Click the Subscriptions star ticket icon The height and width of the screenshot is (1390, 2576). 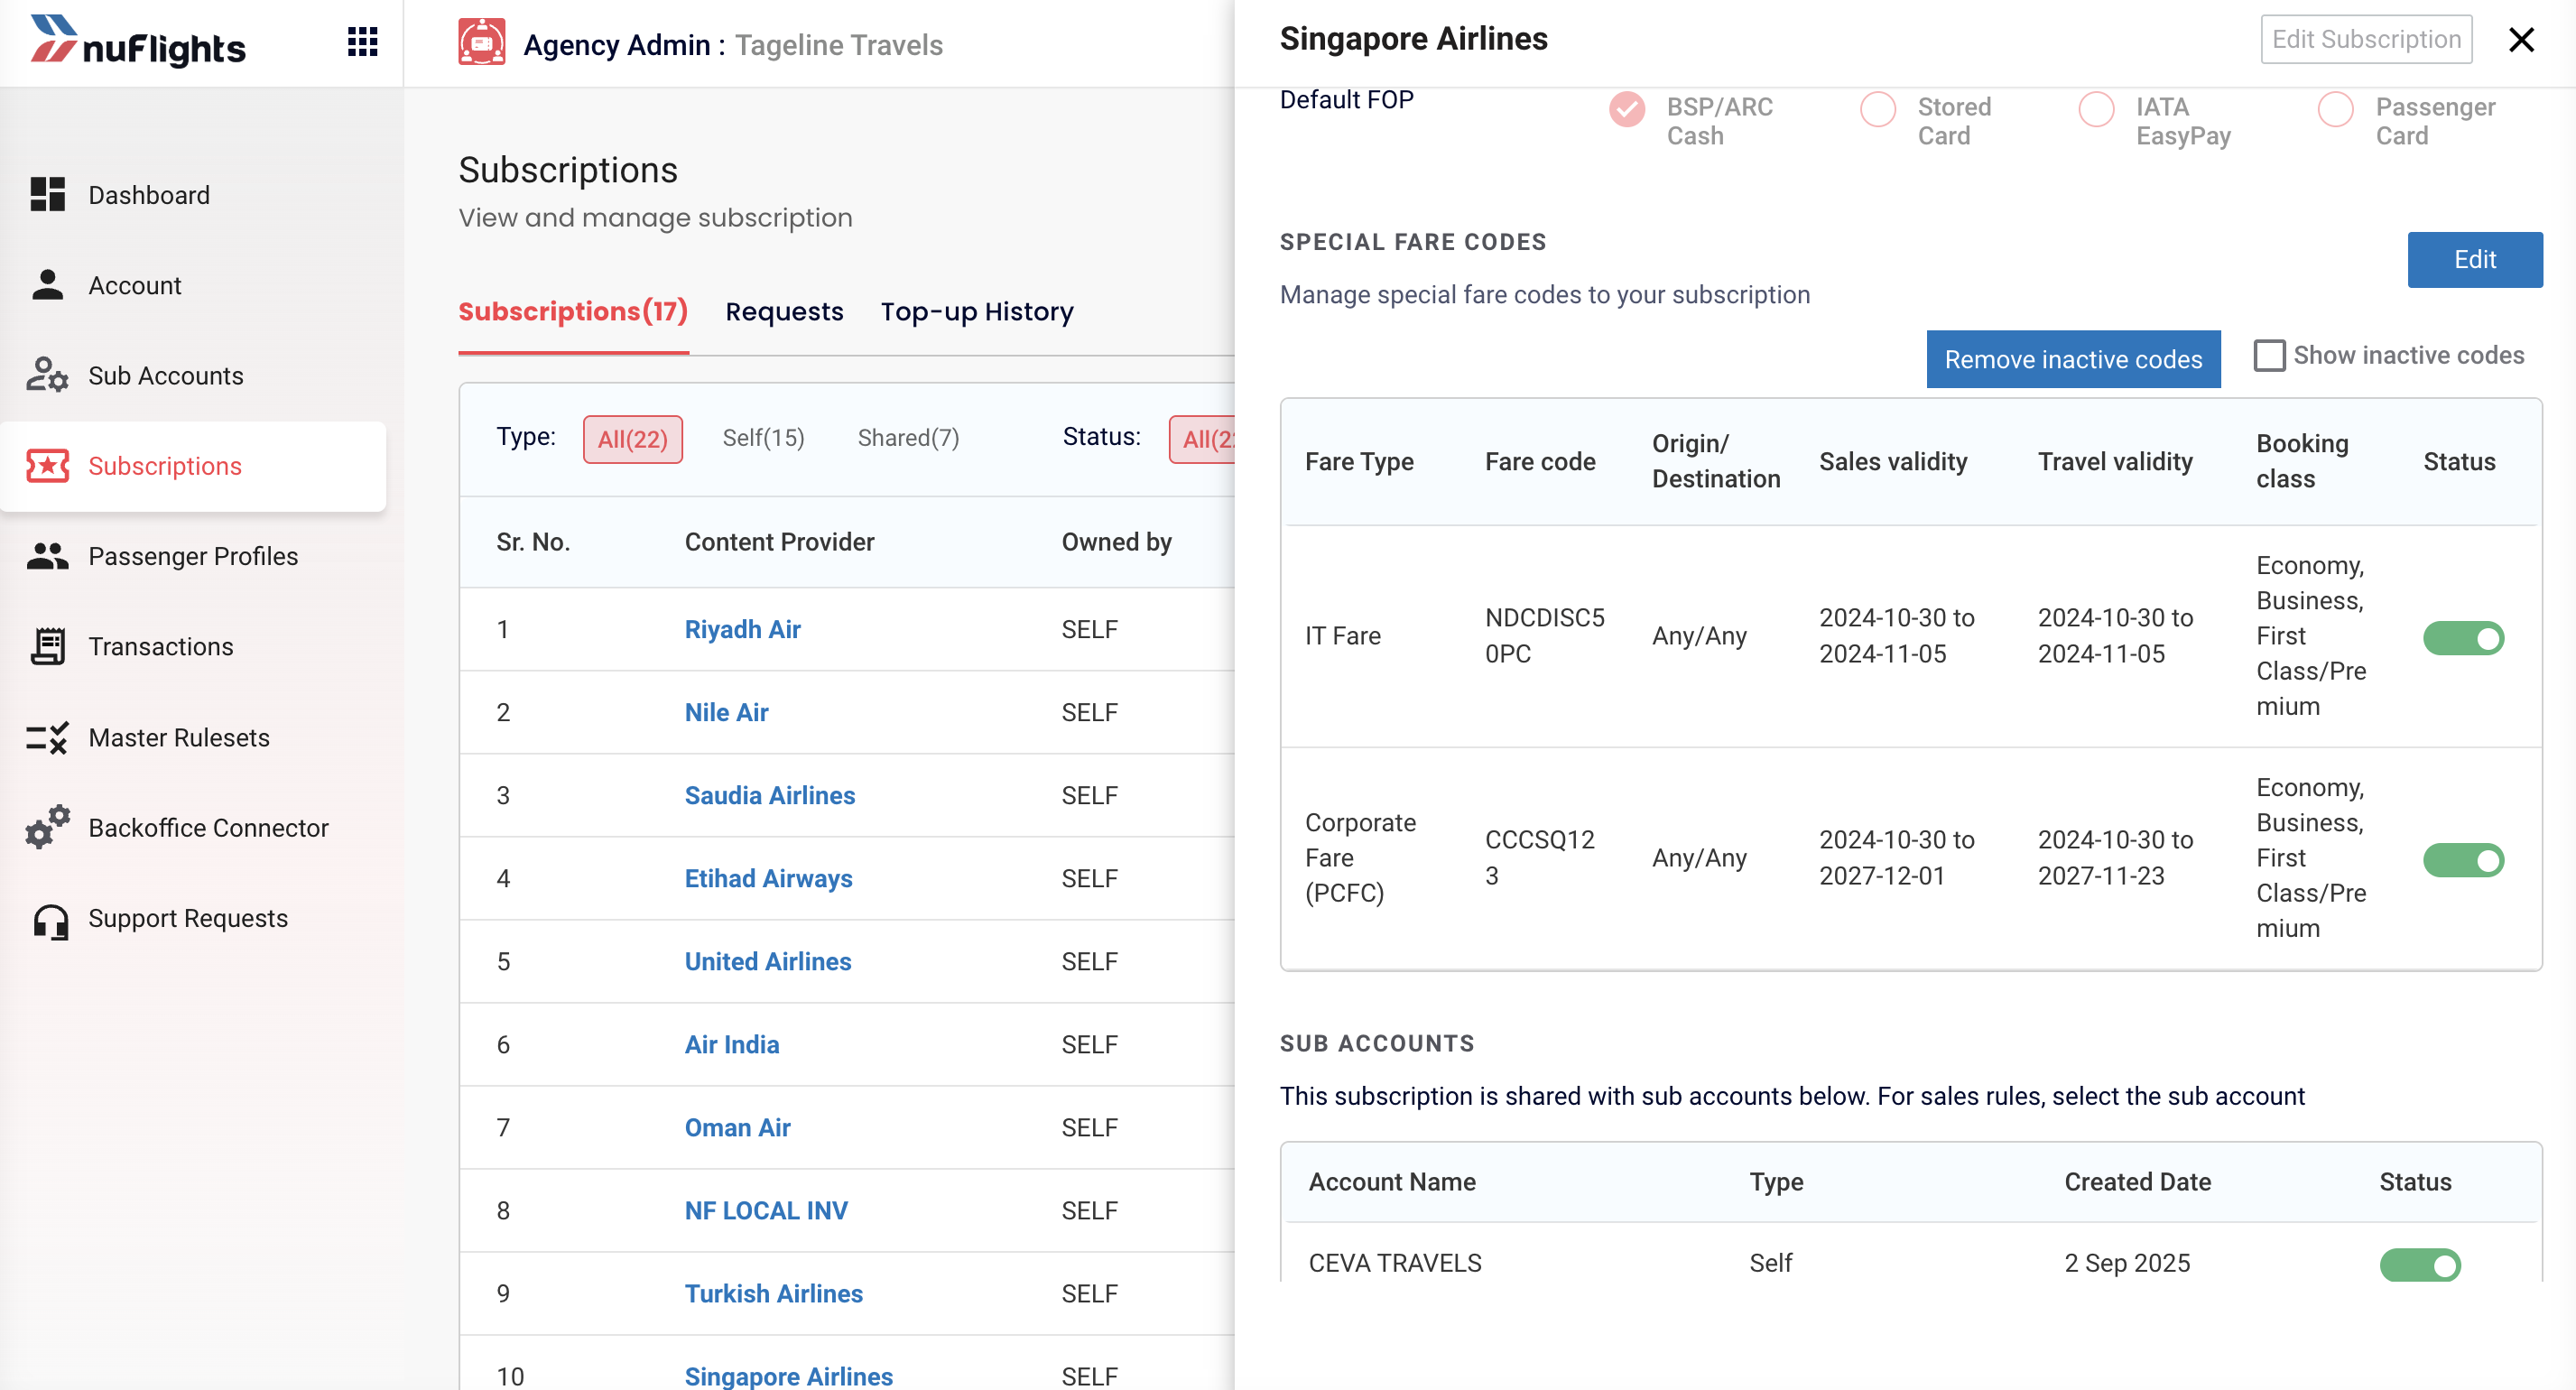pos(47,466)
